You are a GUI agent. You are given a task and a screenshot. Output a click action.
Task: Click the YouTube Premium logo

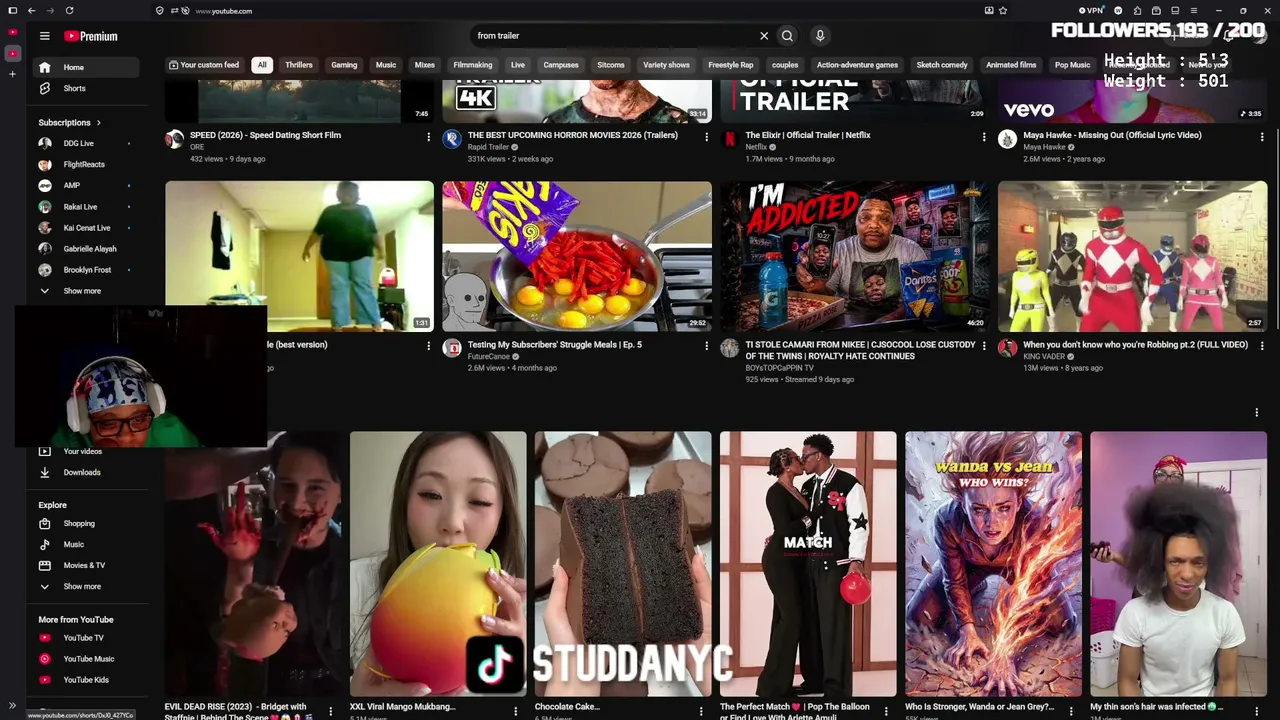tap(91, 36)
